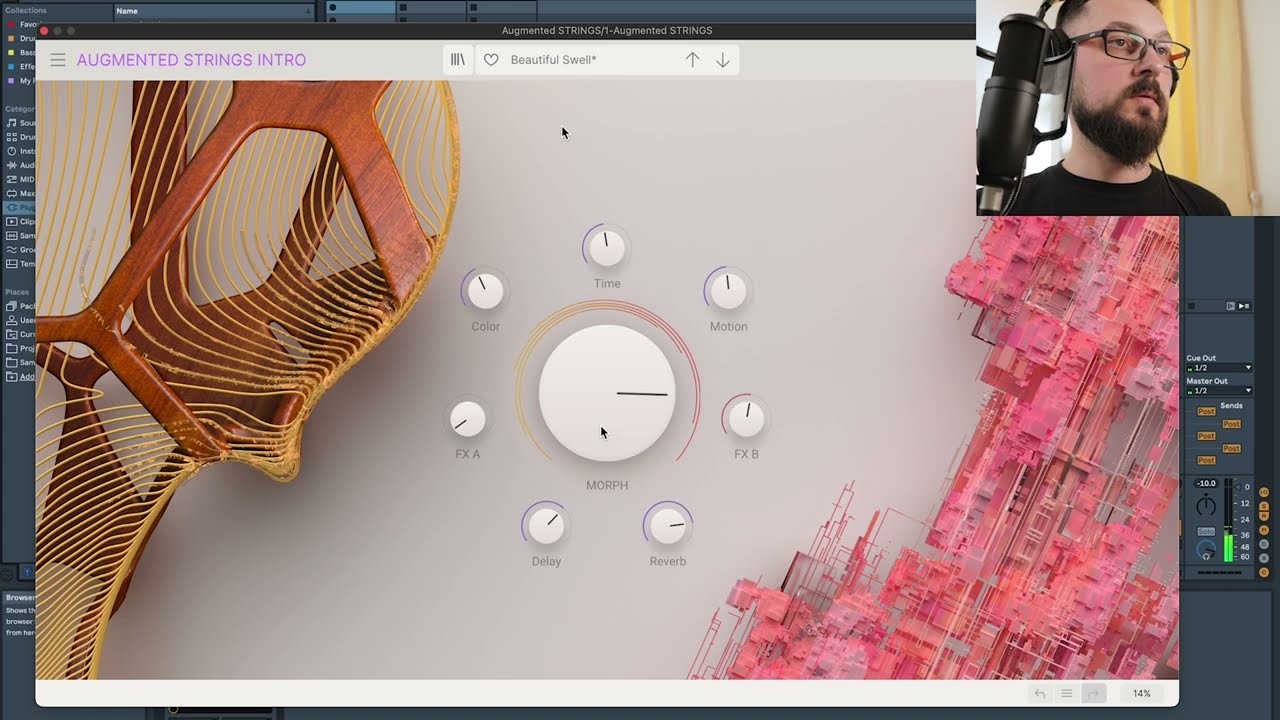
Task: Select the Clips category icon
Action: point(11,221)
